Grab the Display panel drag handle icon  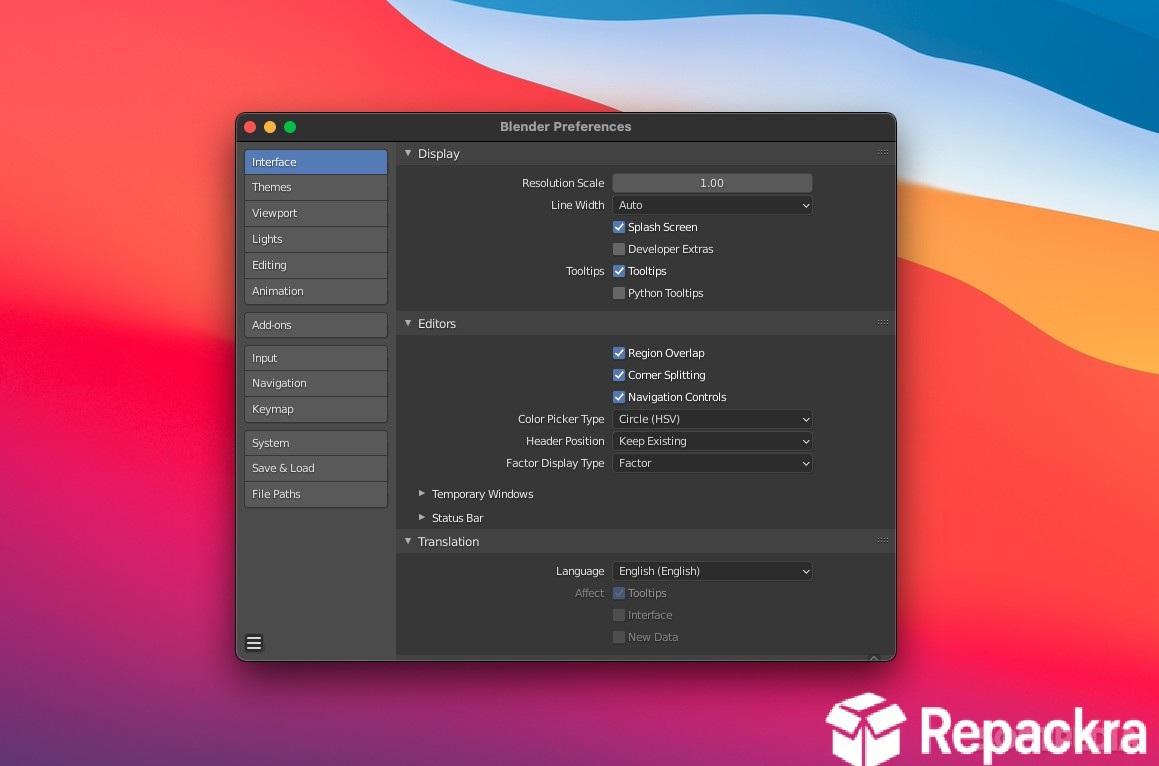[883, 152]
